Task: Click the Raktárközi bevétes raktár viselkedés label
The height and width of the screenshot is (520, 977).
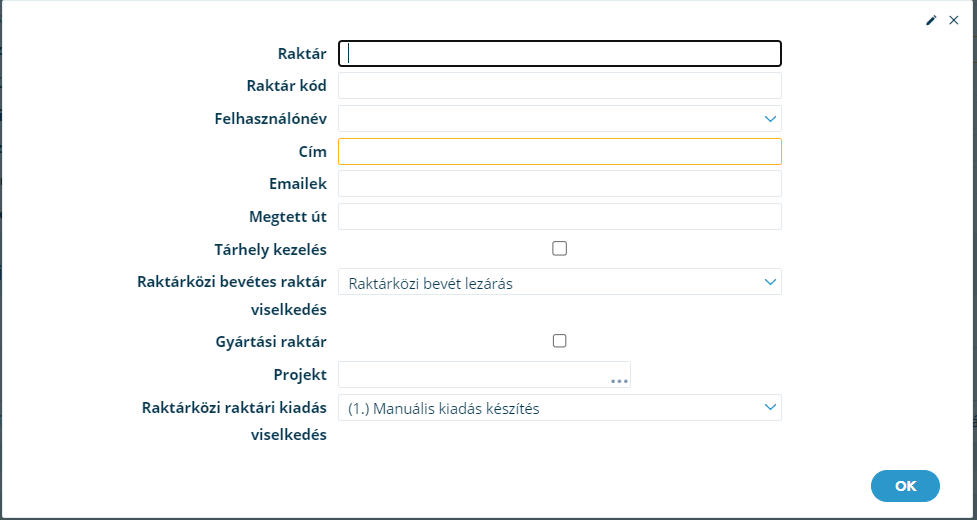Action: pyautogui.click(x=232, y=296)
